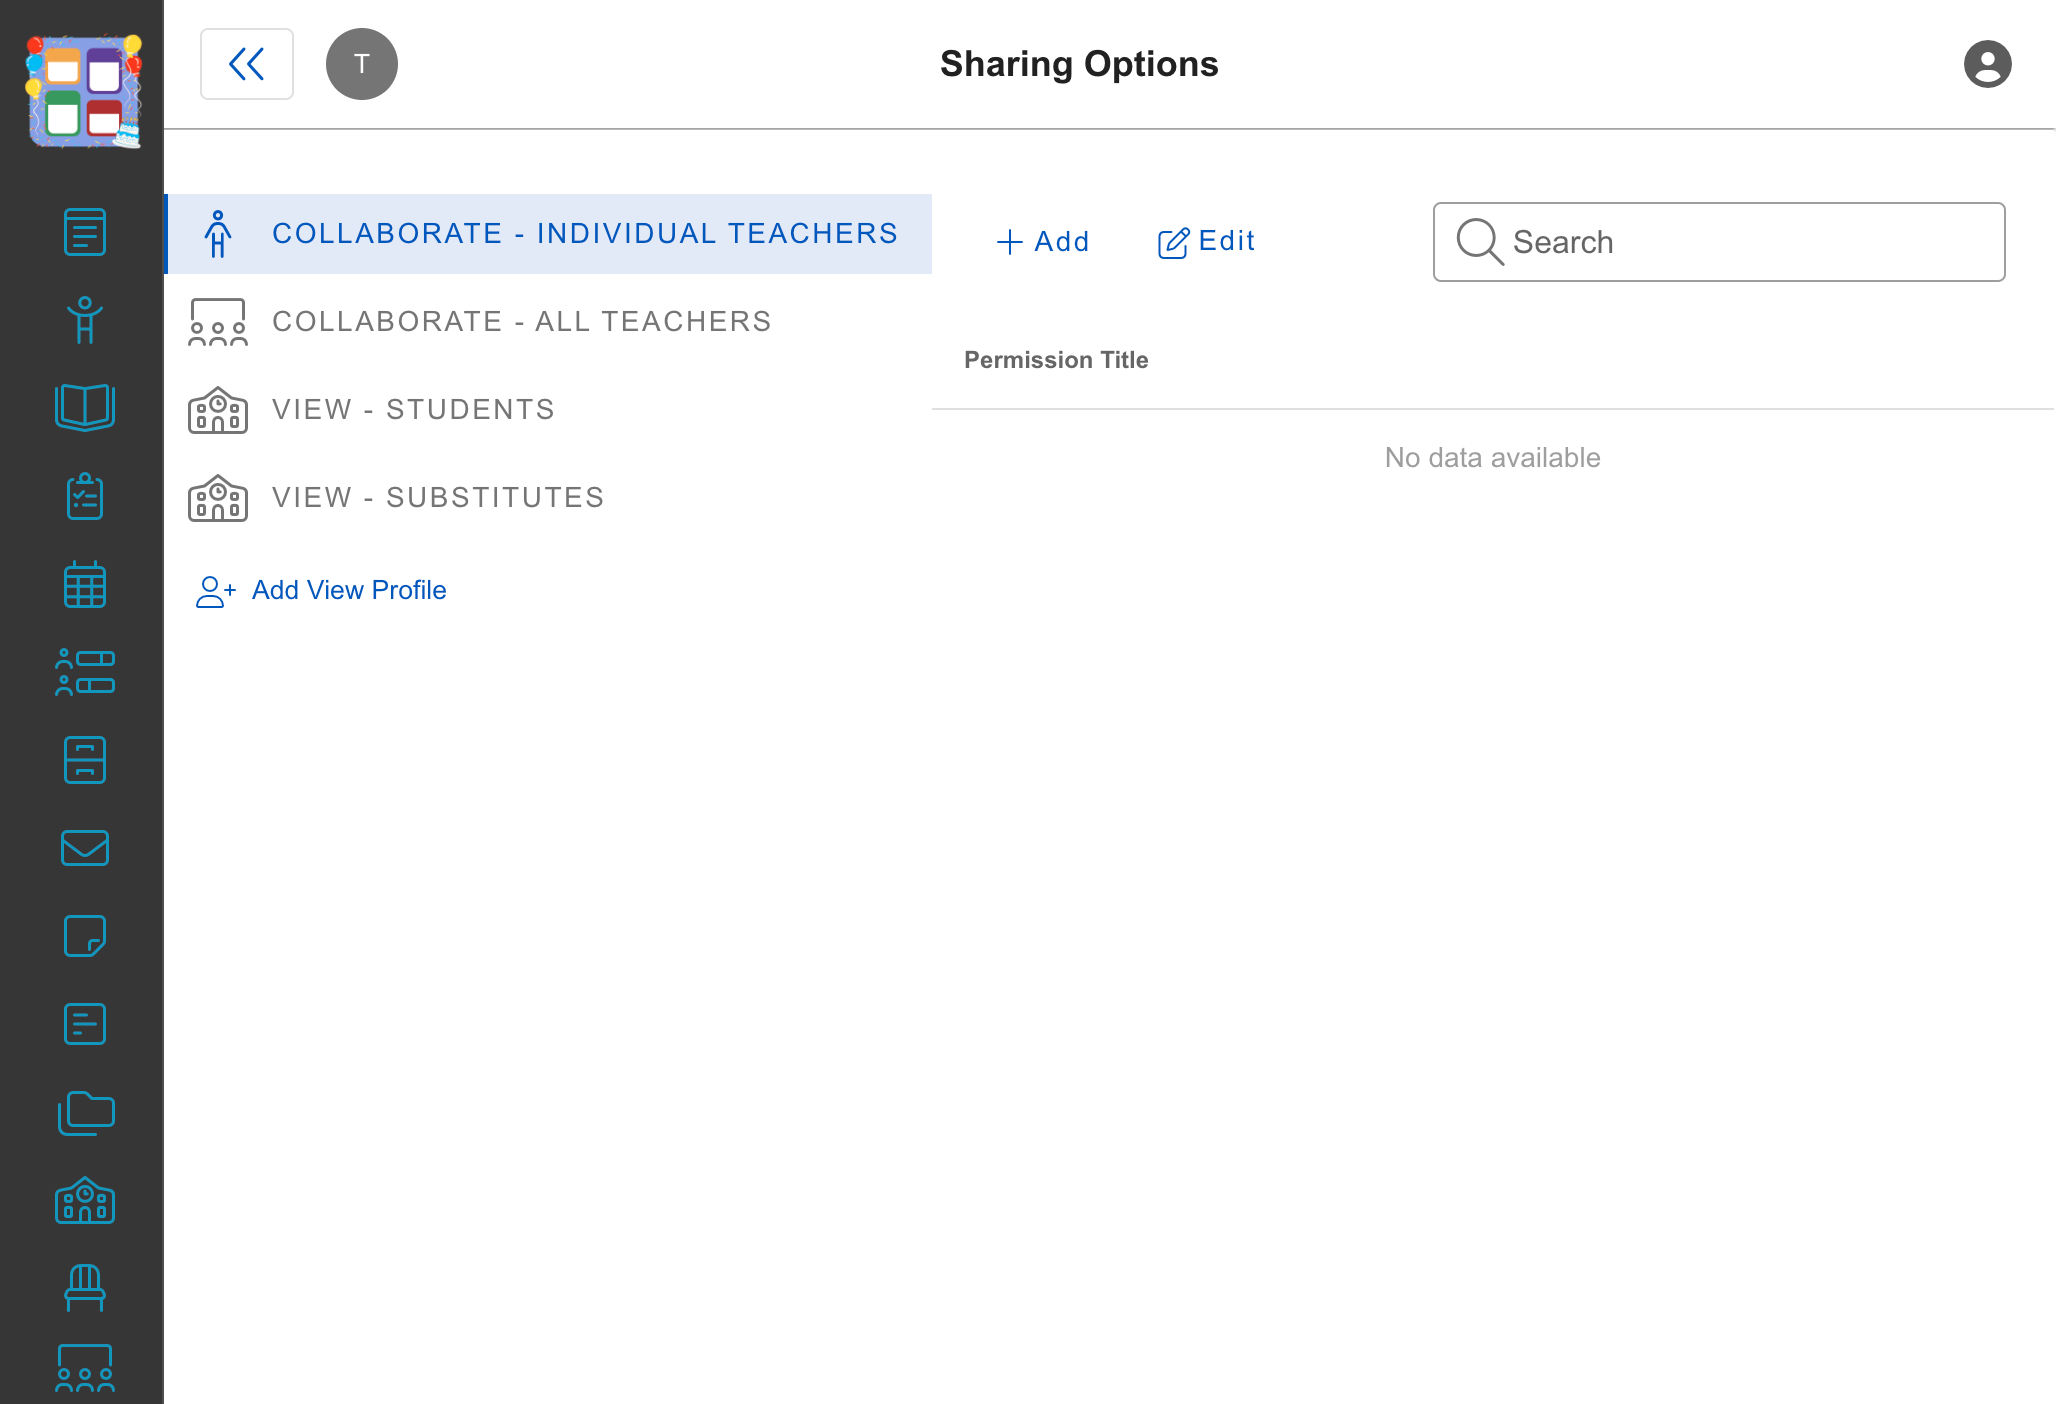
Task: Open the classroom group icon at sidebar bottom
Action: point(85,1368)
